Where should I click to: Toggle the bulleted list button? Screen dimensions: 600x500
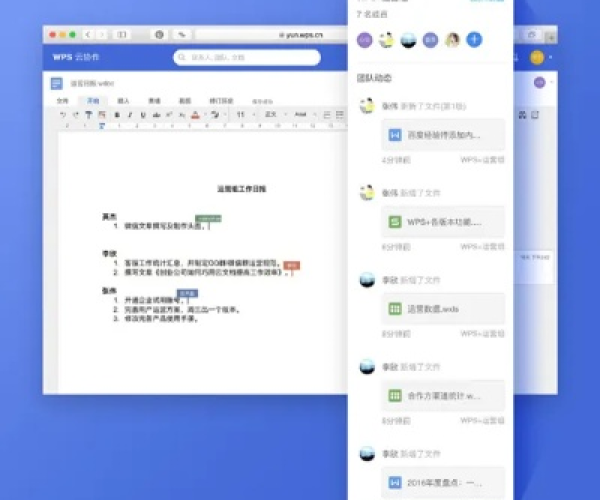tap(339, 114)
